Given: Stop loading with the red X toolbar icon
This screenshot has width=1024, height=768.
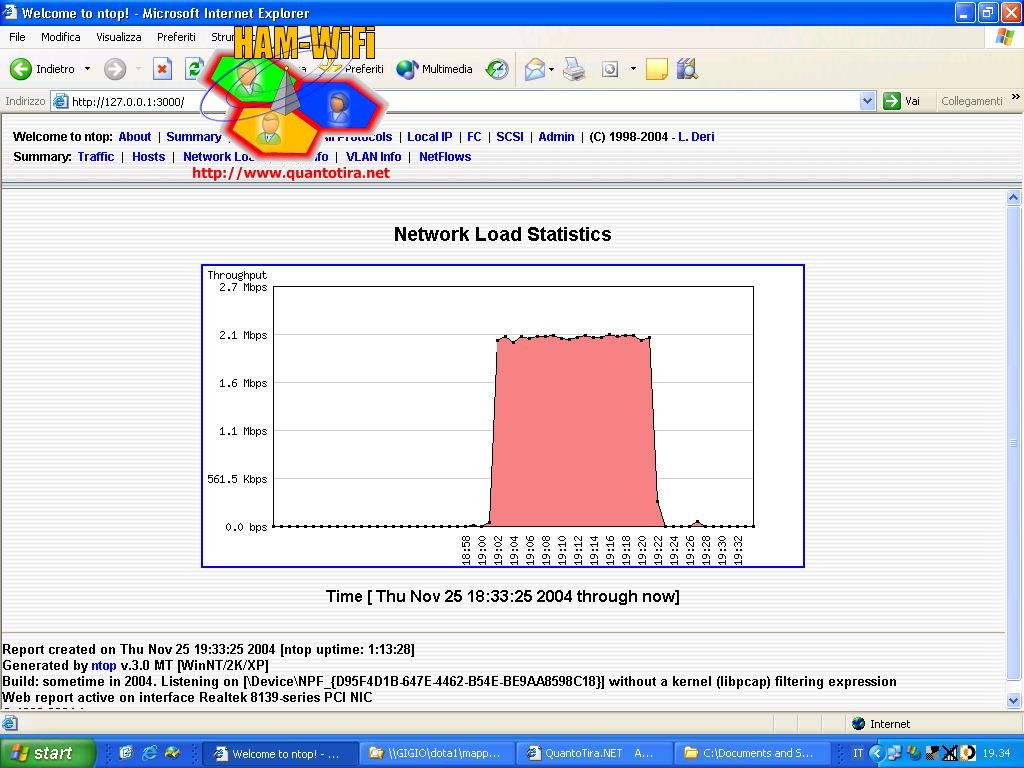Looking at the screenshot, I should [162, 69].
